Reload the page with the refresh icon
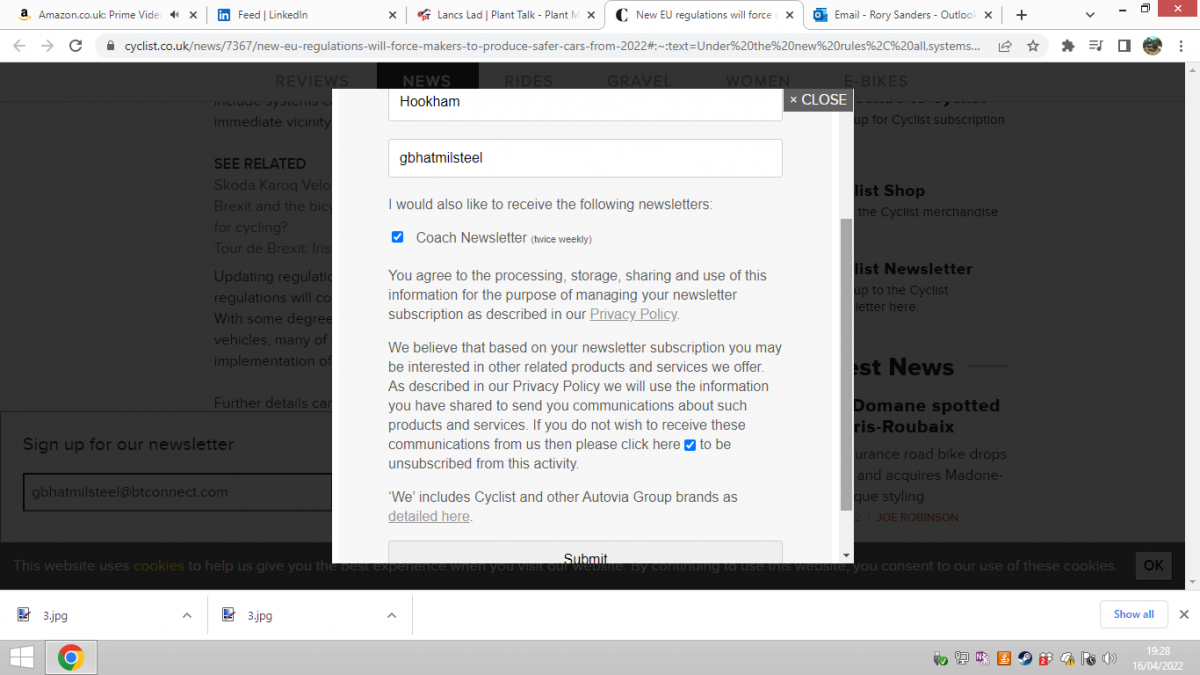 (x=75, y=46)
